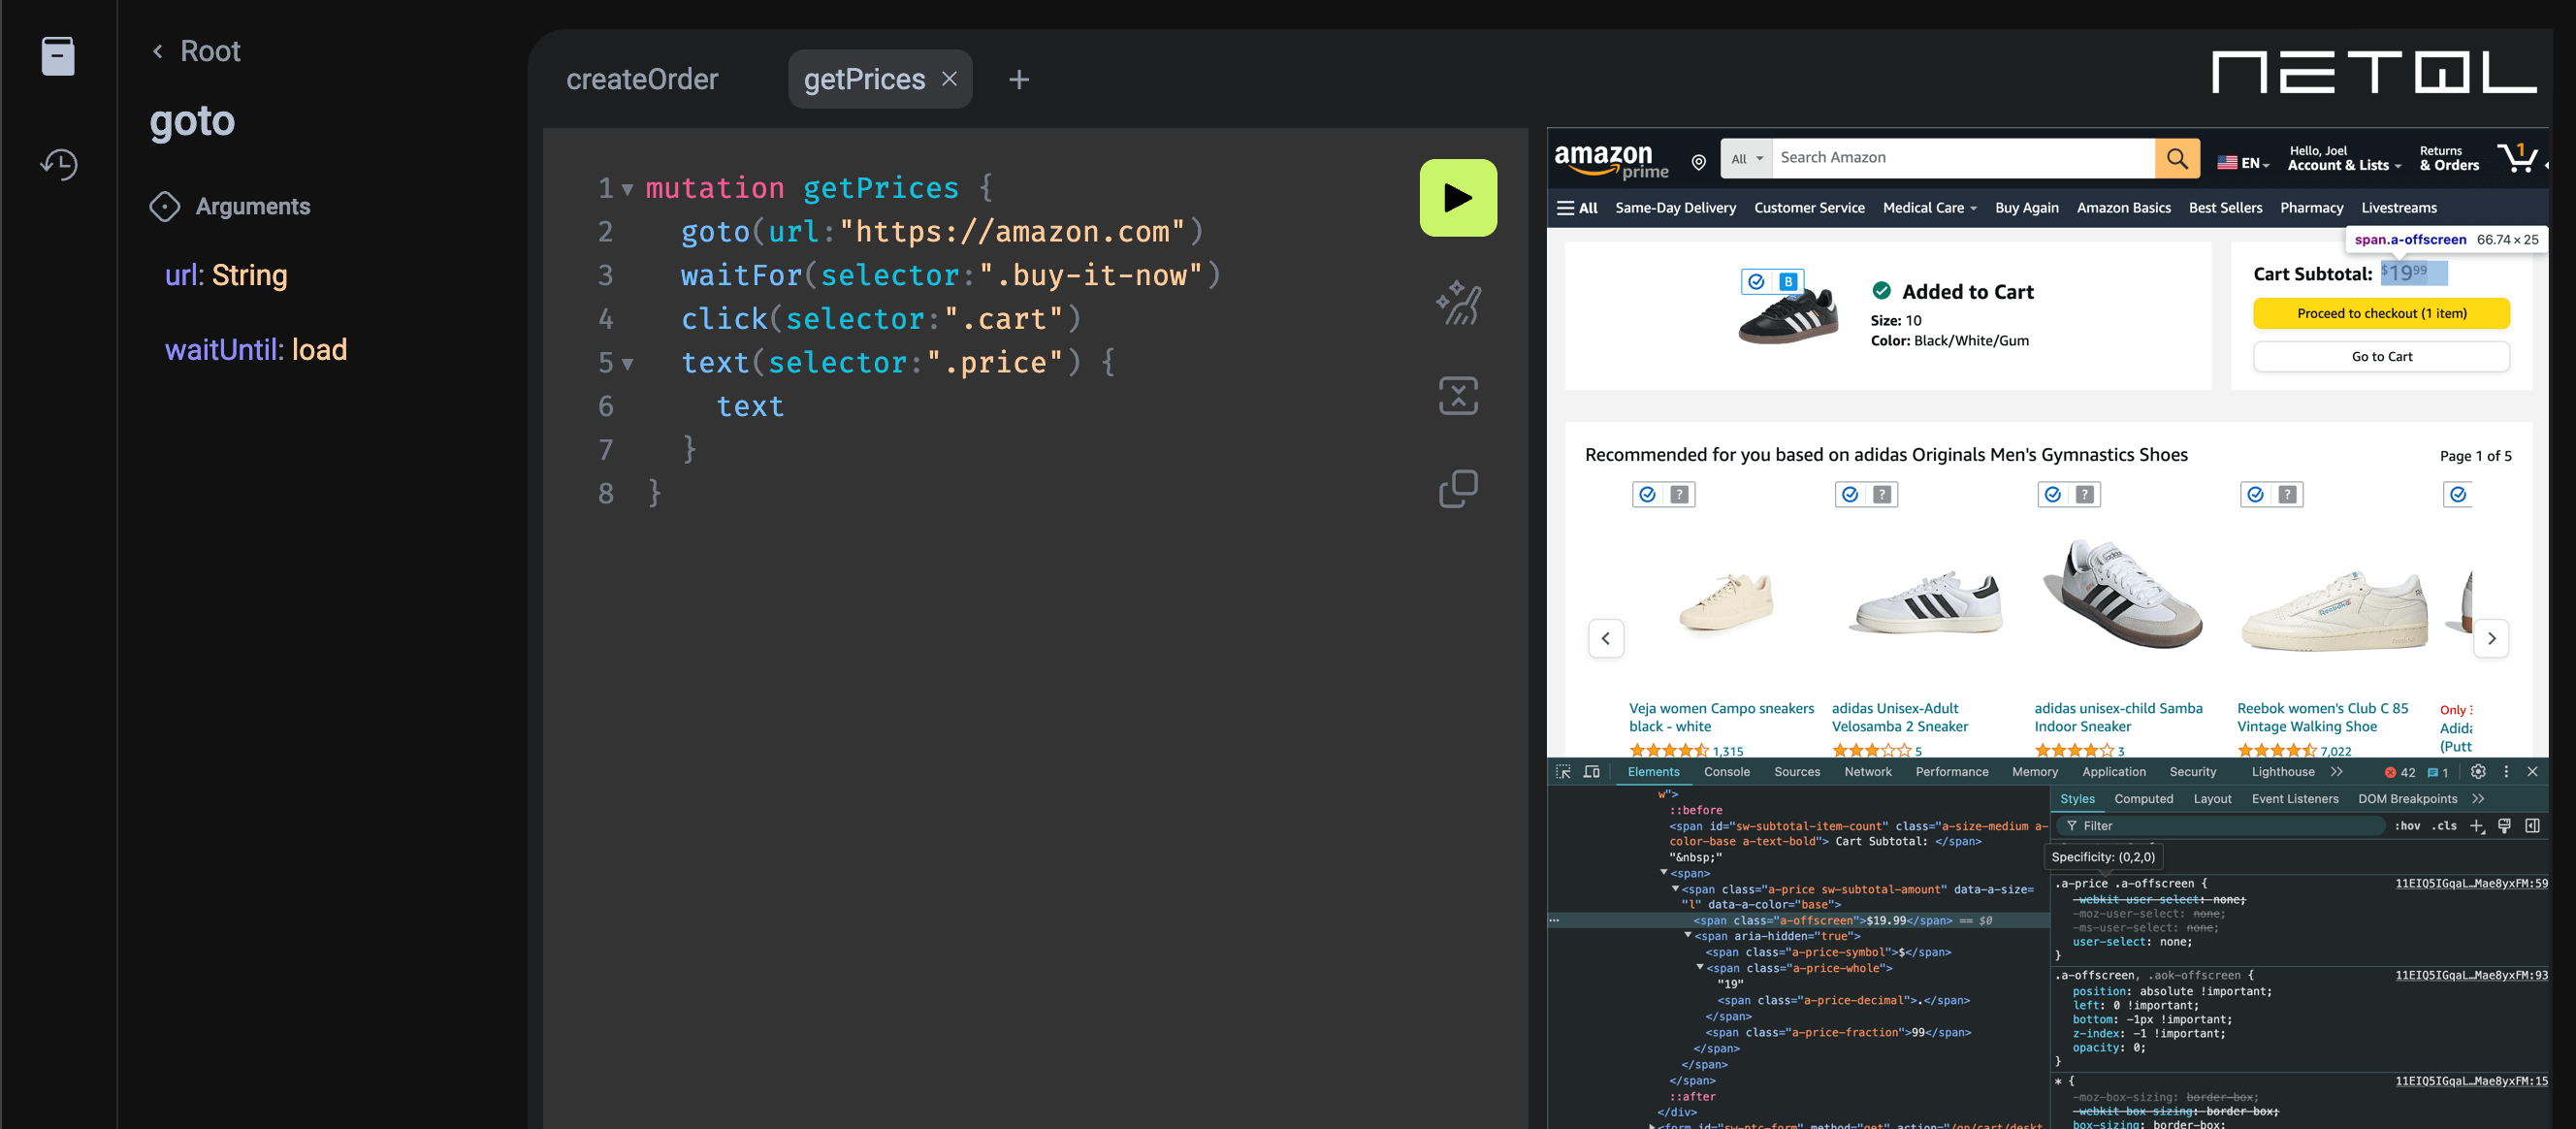The width and height of the screenshot is (2576, 1129).
Task: Switch to DevTools Console tab
Action: tap(1726, 771)
